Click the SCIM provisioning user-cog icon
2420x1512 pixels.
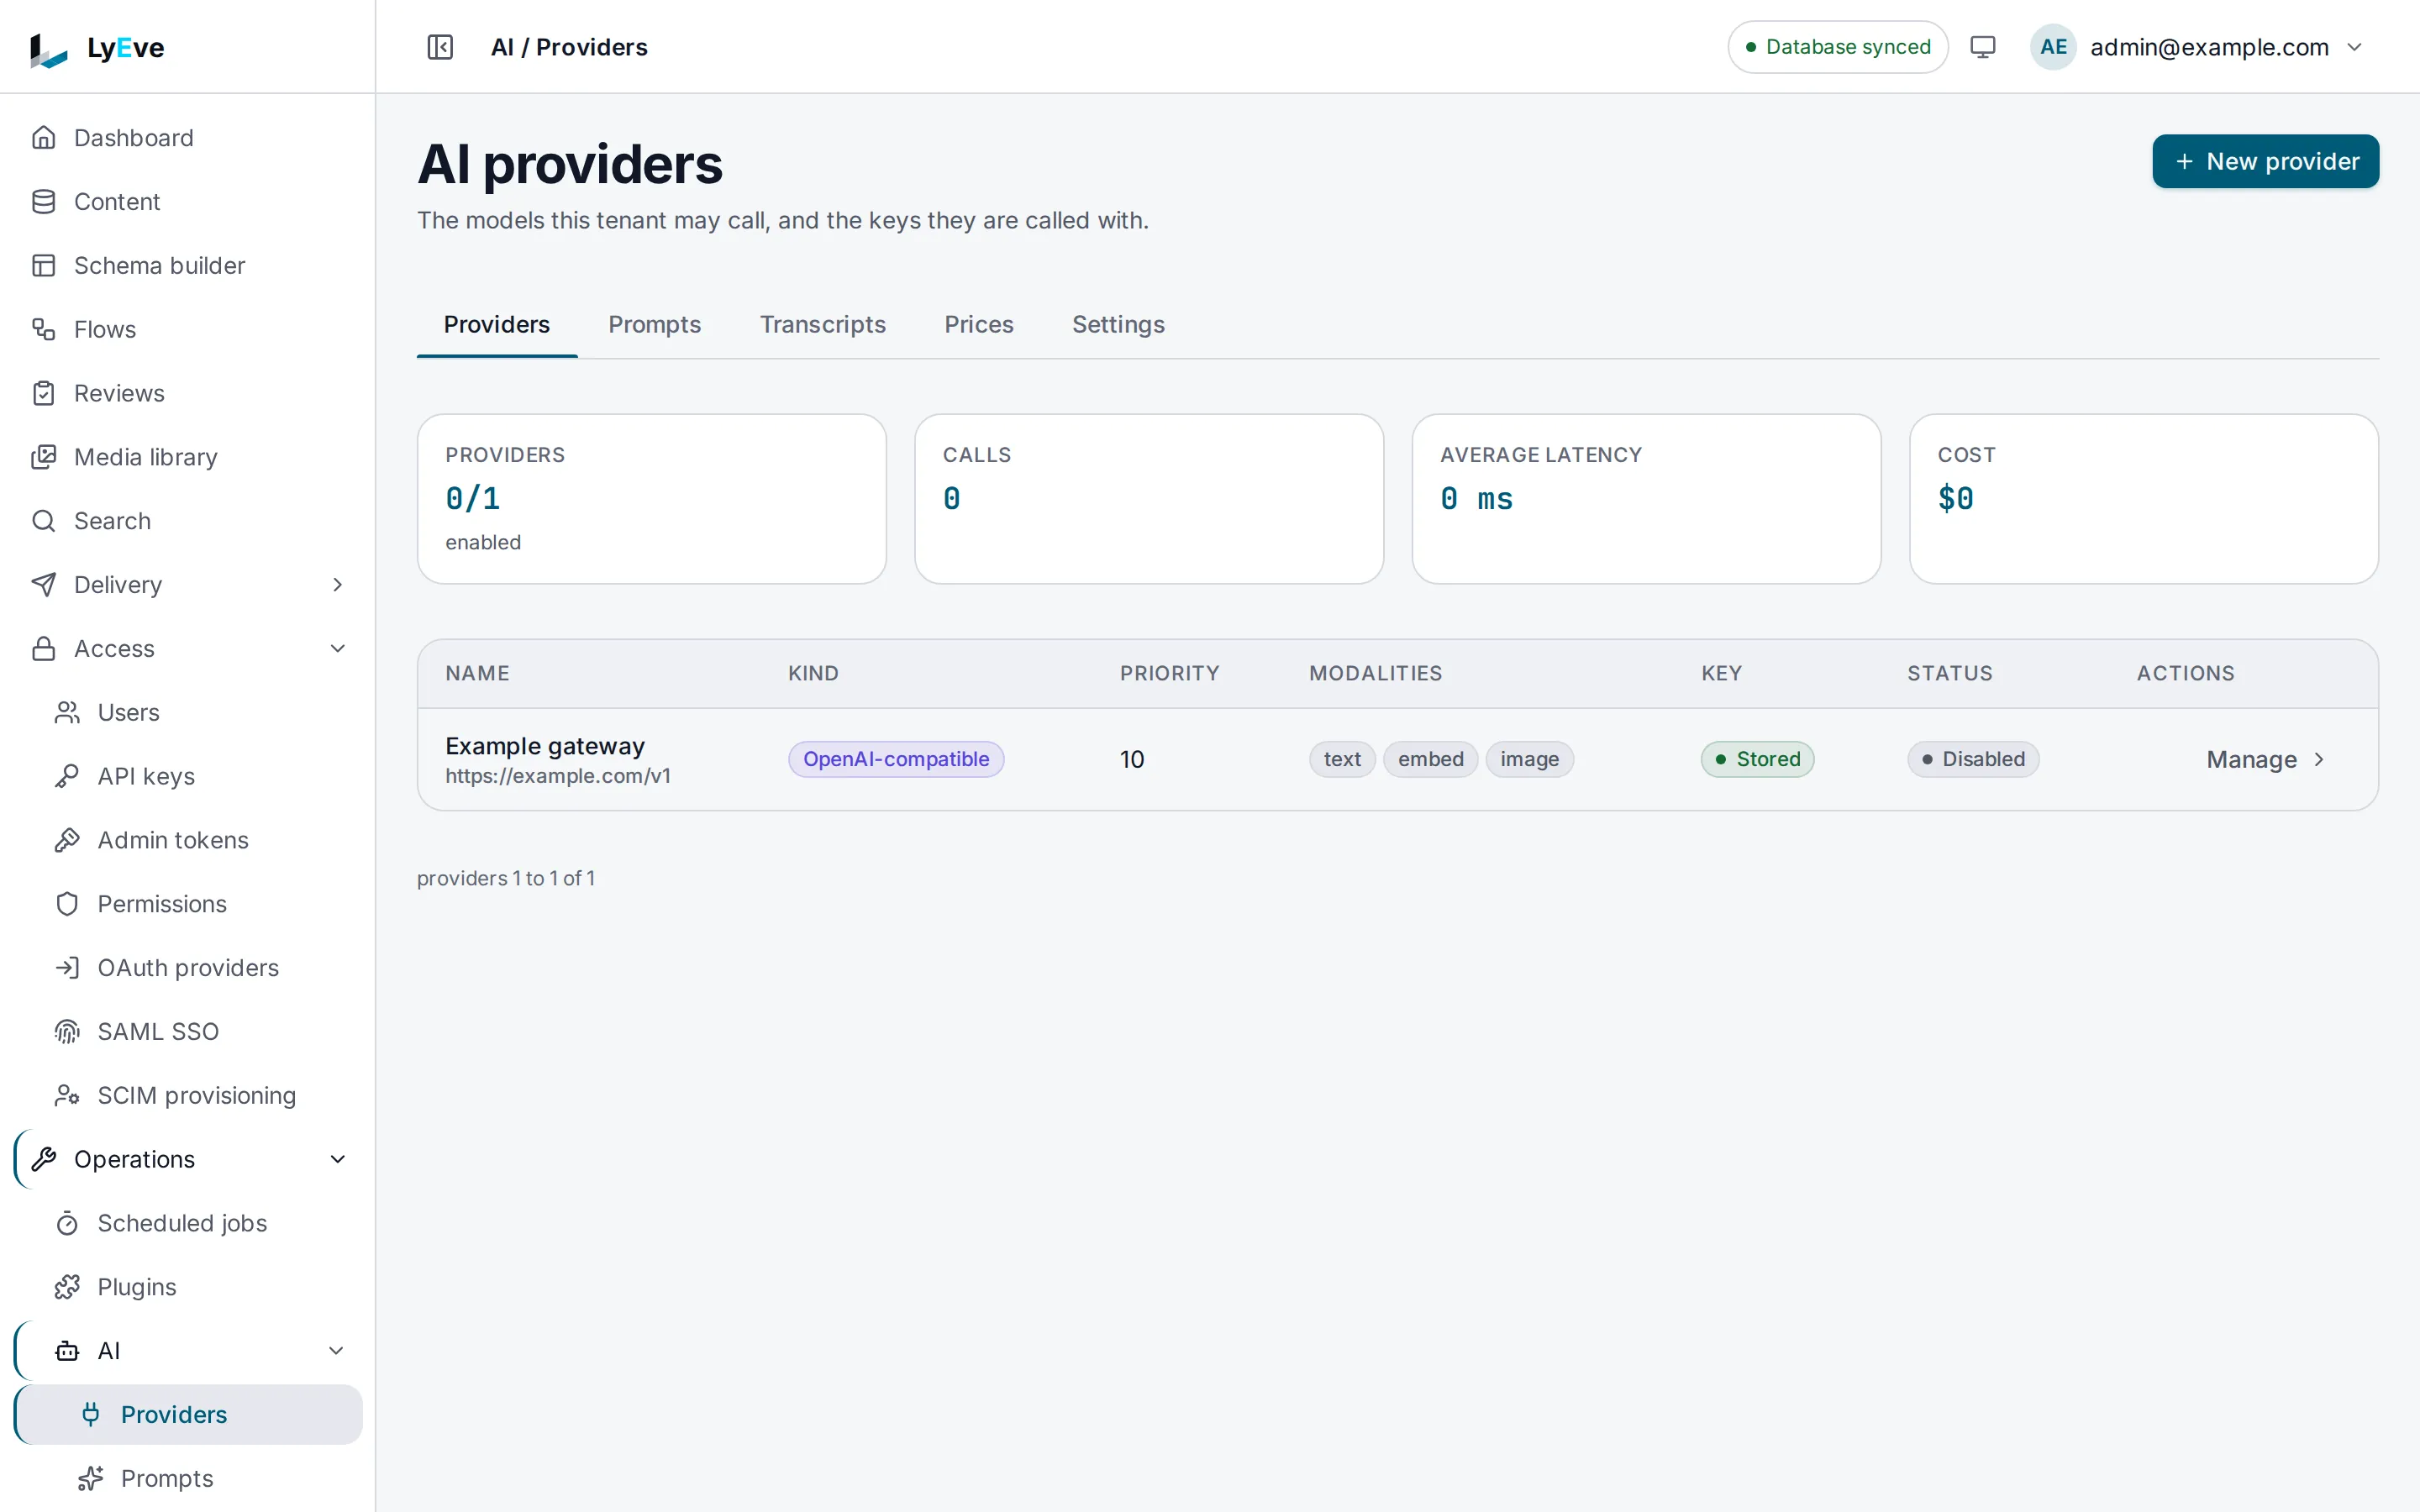coord(67,1096)
